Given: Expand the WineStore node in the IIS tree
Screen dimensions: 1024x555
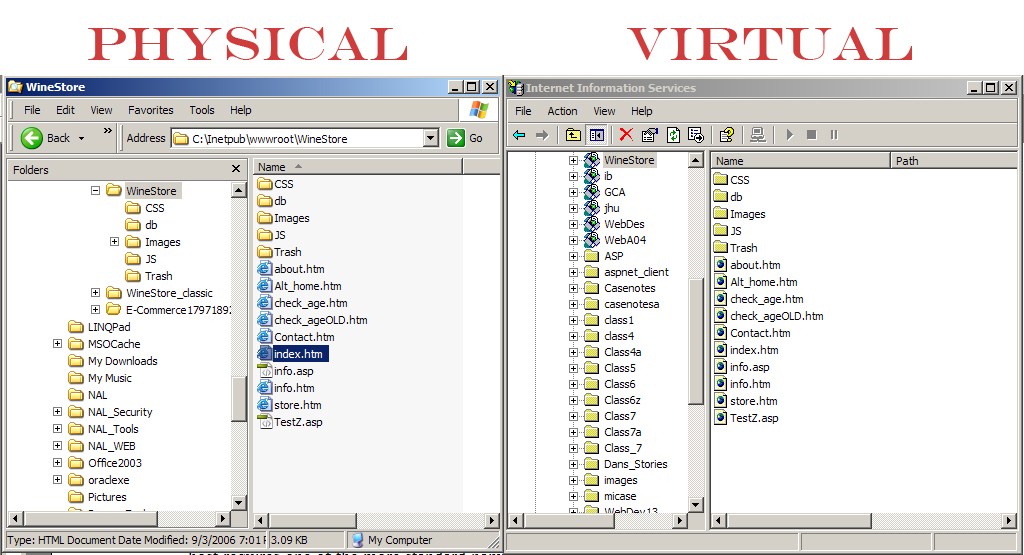Looking at the screenshot, I should point(573,160).
